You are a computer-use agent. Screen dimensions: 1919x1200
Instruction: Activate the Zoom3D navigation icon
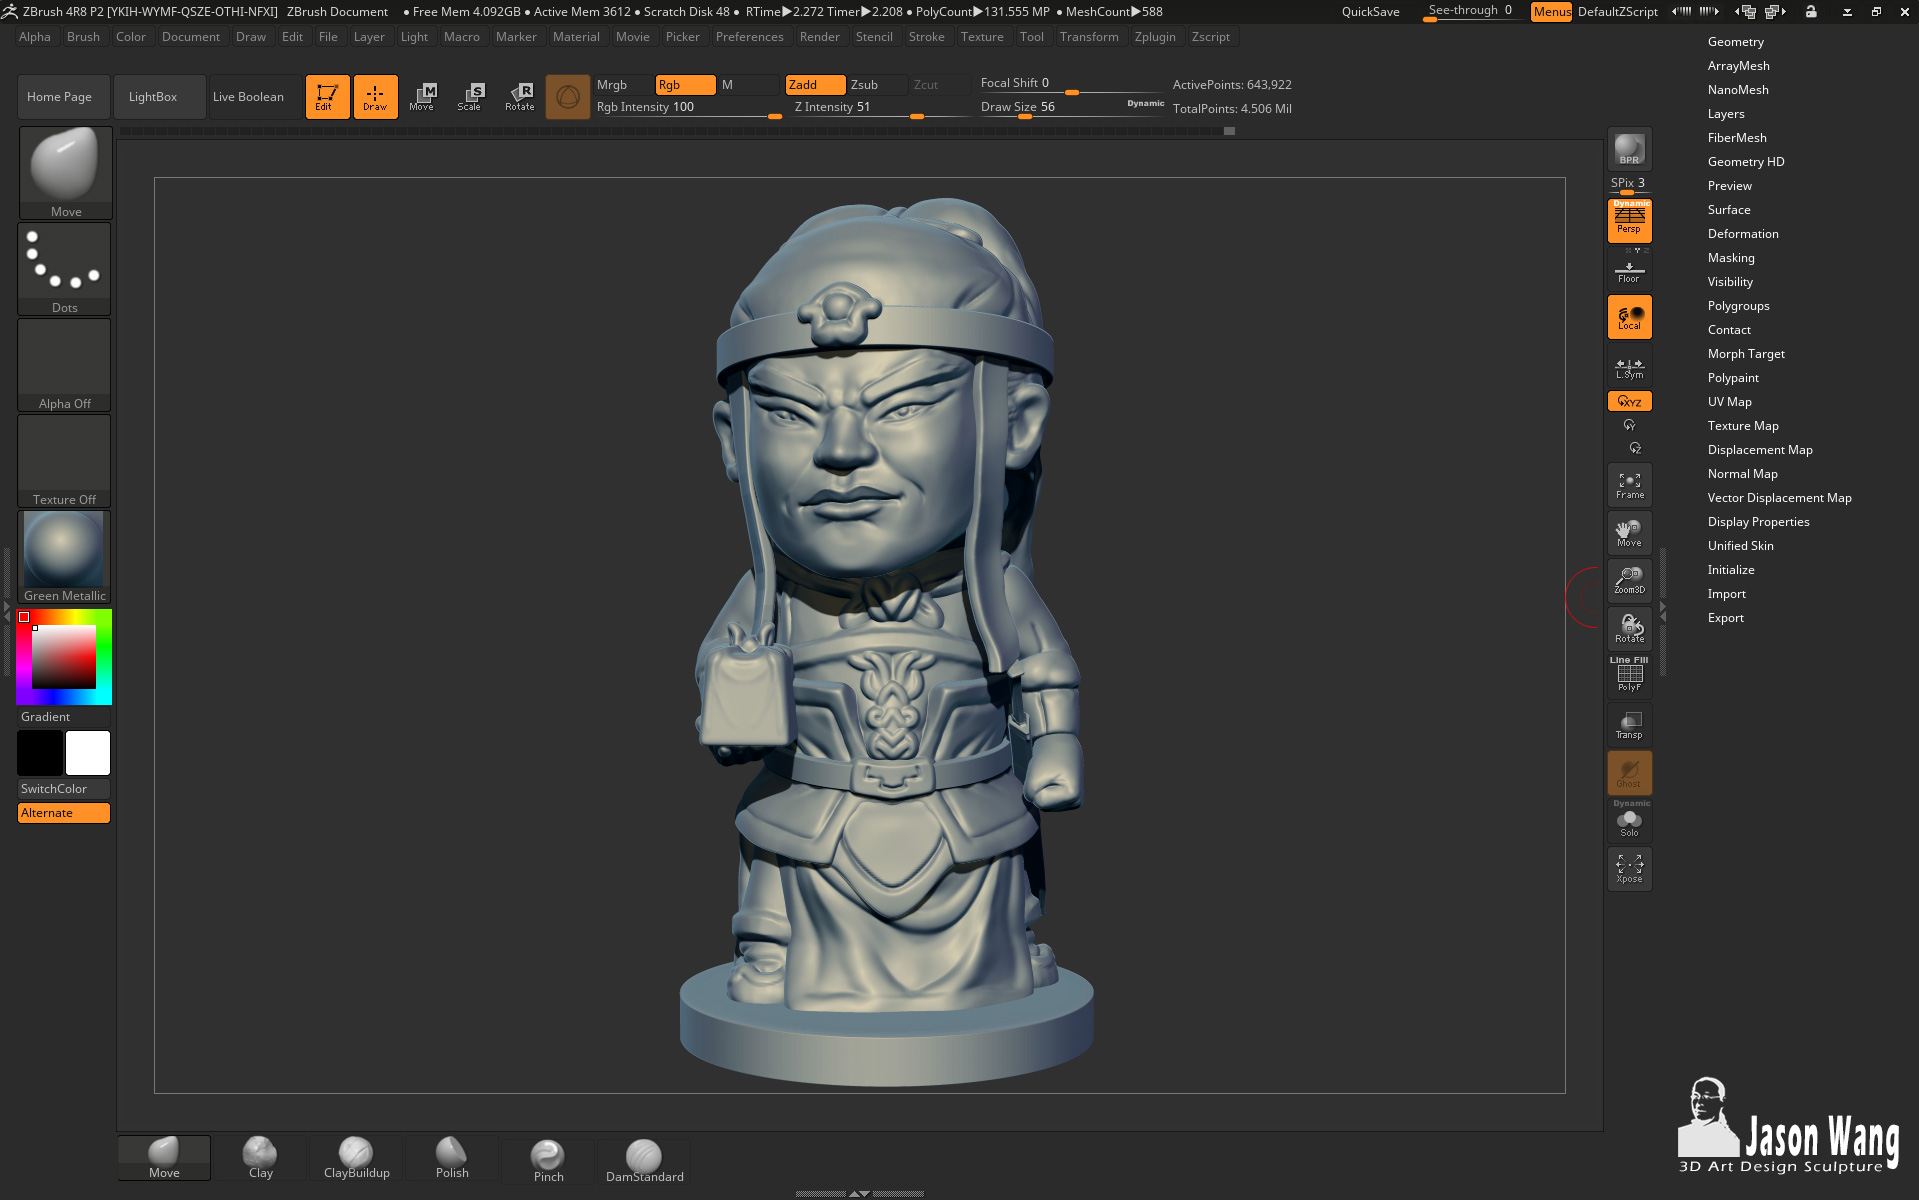tap(1629, 581)
